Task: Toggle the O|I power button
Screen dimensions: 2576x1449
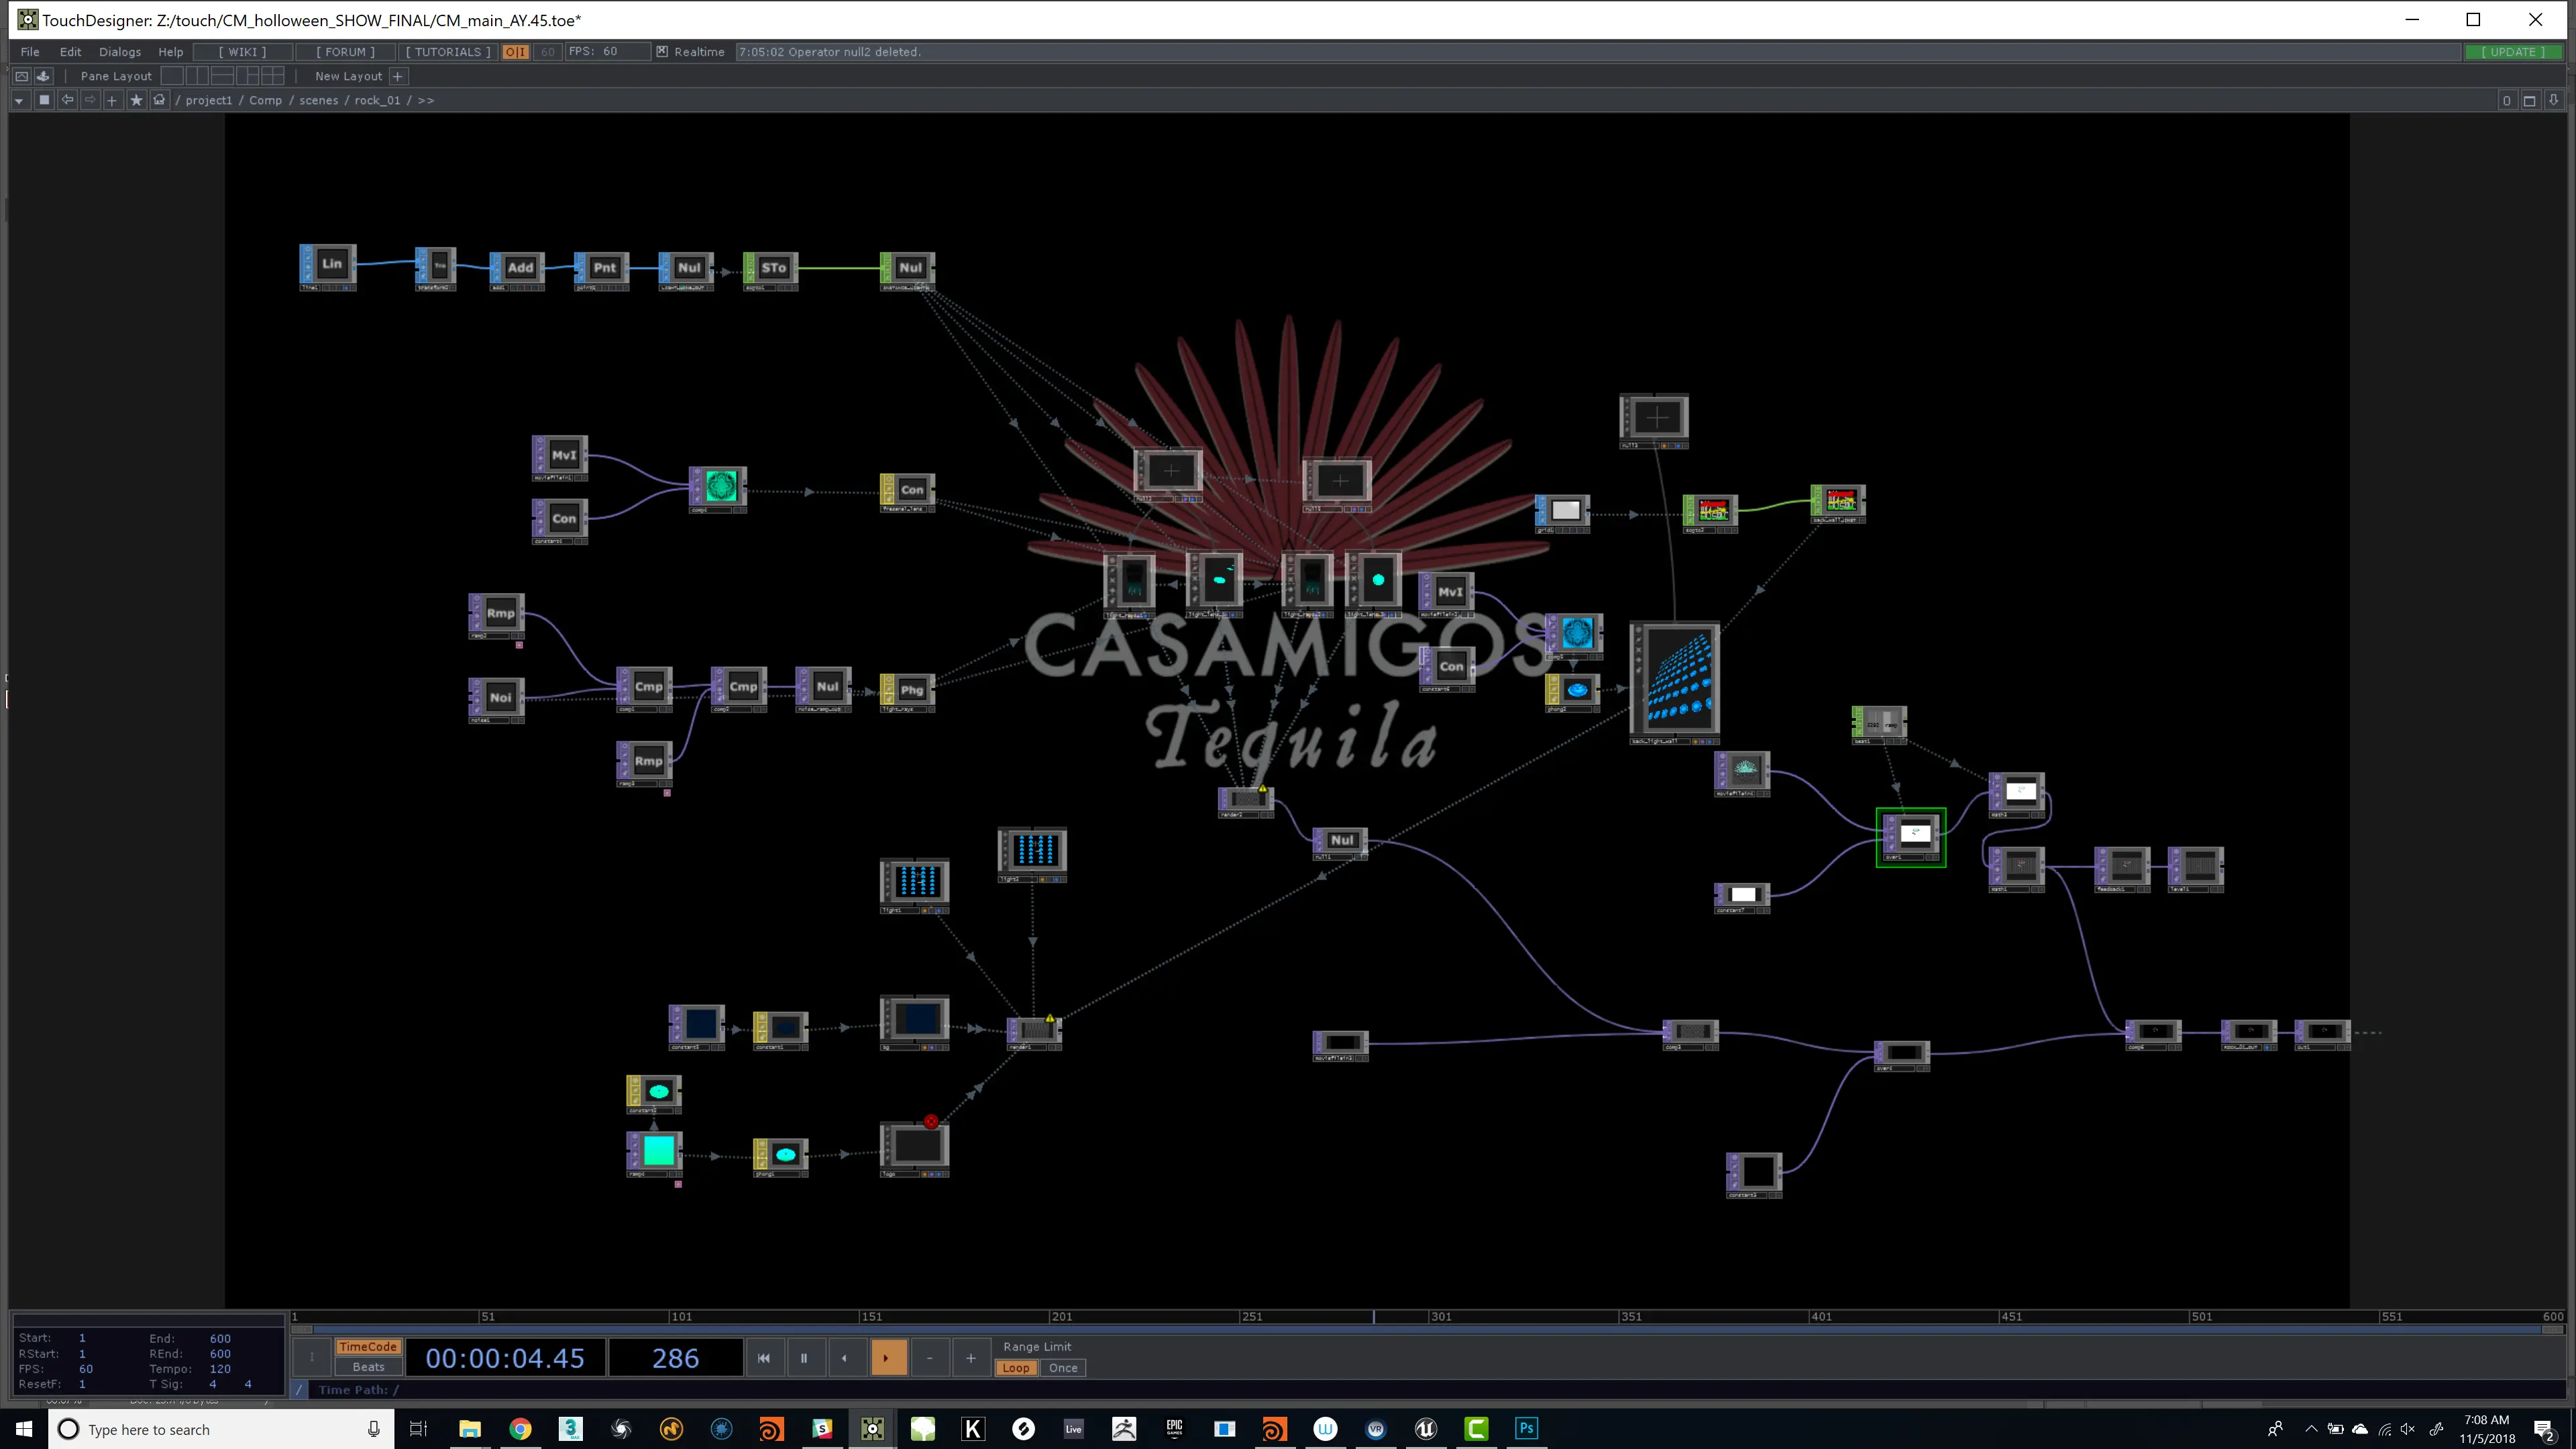Action: click(x=515, y=52)
